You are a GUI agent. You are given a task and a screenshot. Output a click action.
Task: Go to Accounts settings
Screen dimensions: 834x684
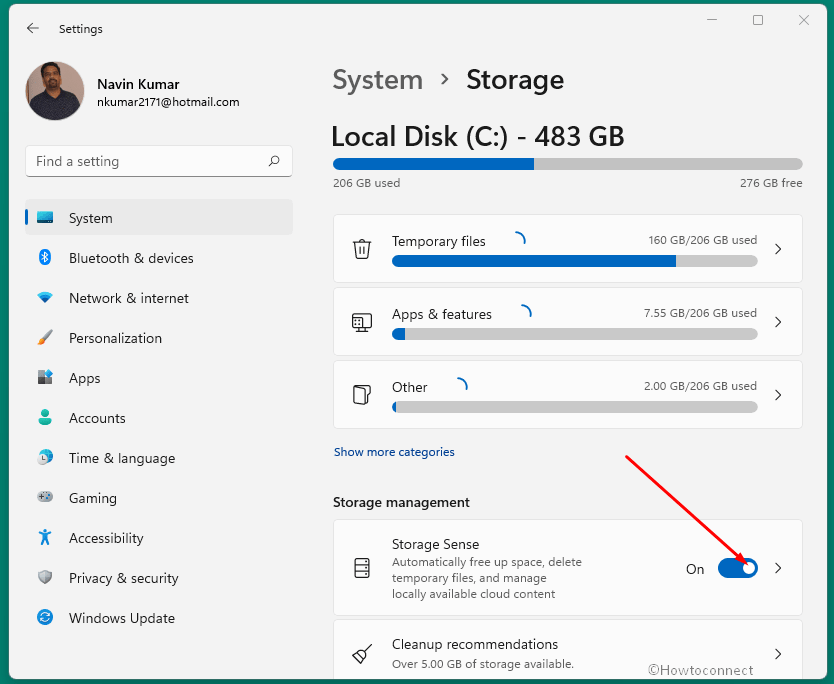pyautogui.click(x=159, y=418)
